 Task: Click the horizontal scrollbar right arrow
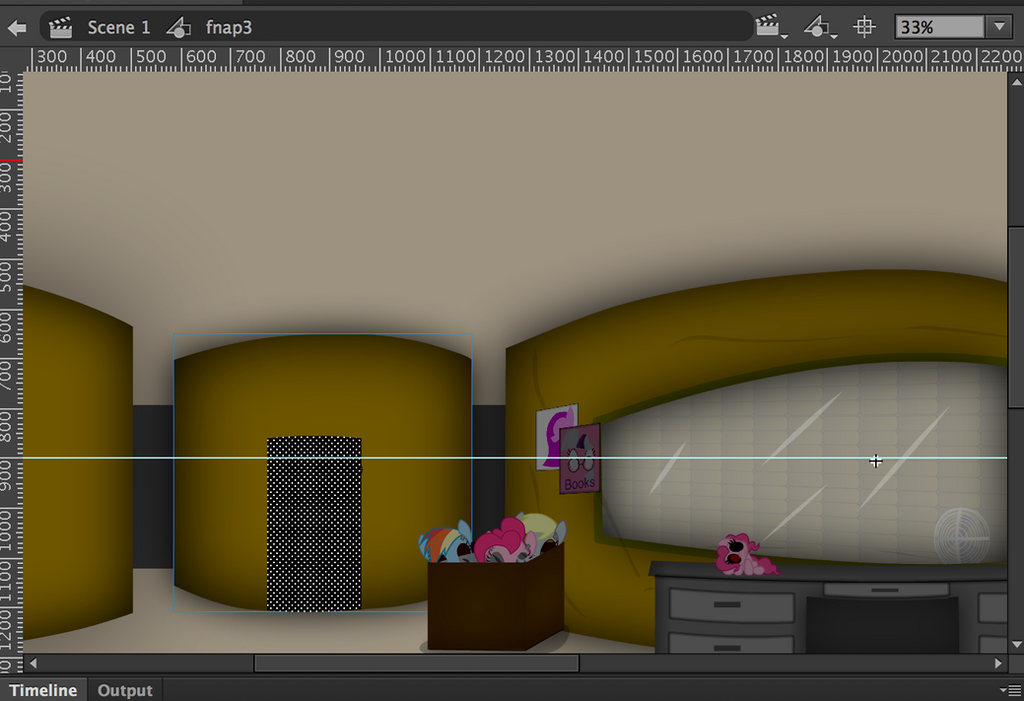click(x=998, y=663)
